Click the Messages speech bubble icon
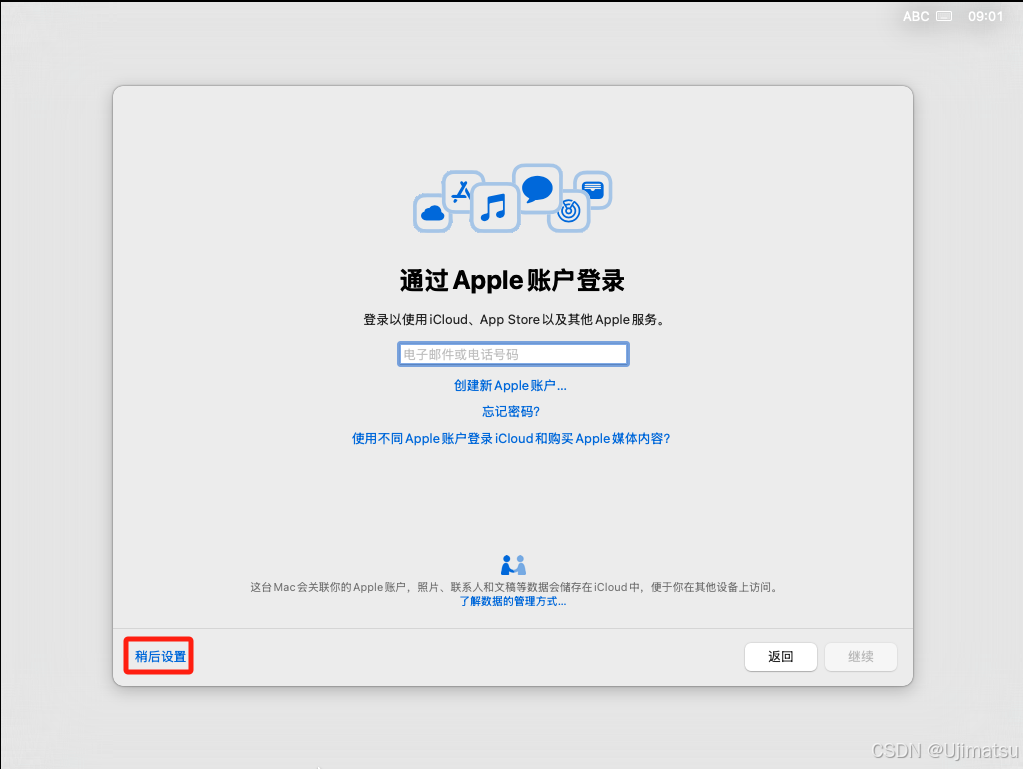The image size is (1023, 769). pyautogui.click(x=538, y=188)
